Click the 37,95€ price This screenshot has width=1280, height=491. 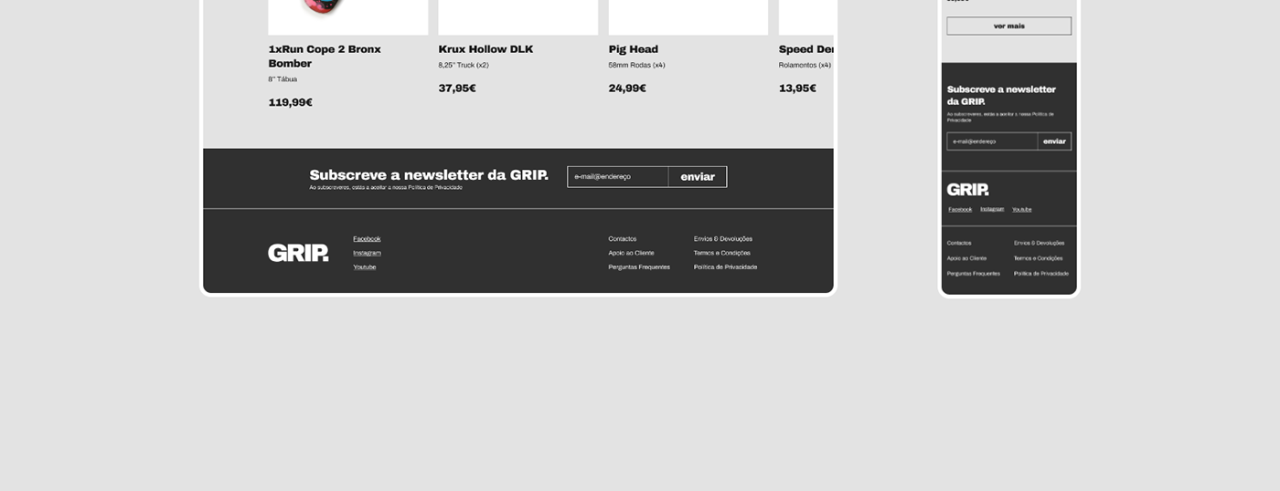point(457,88)
